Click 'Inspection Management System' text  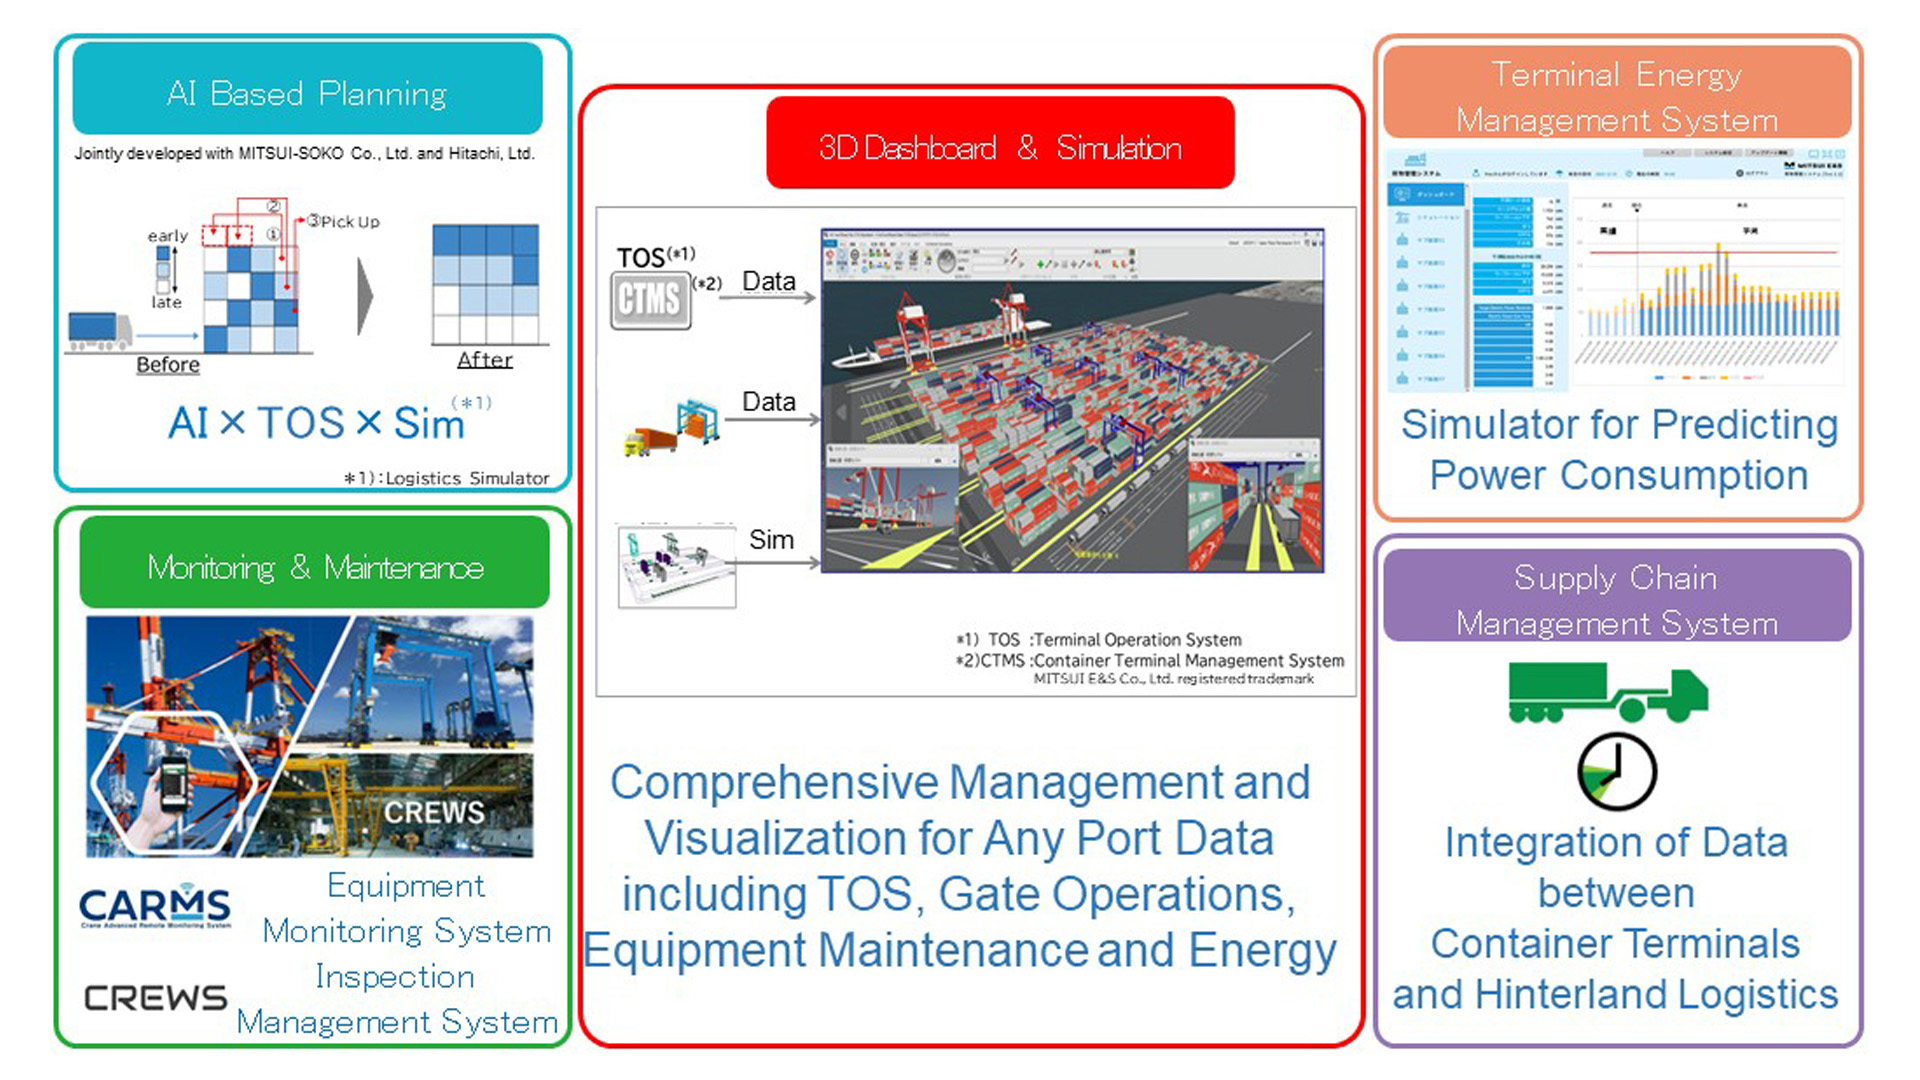[x=397, y=999]
